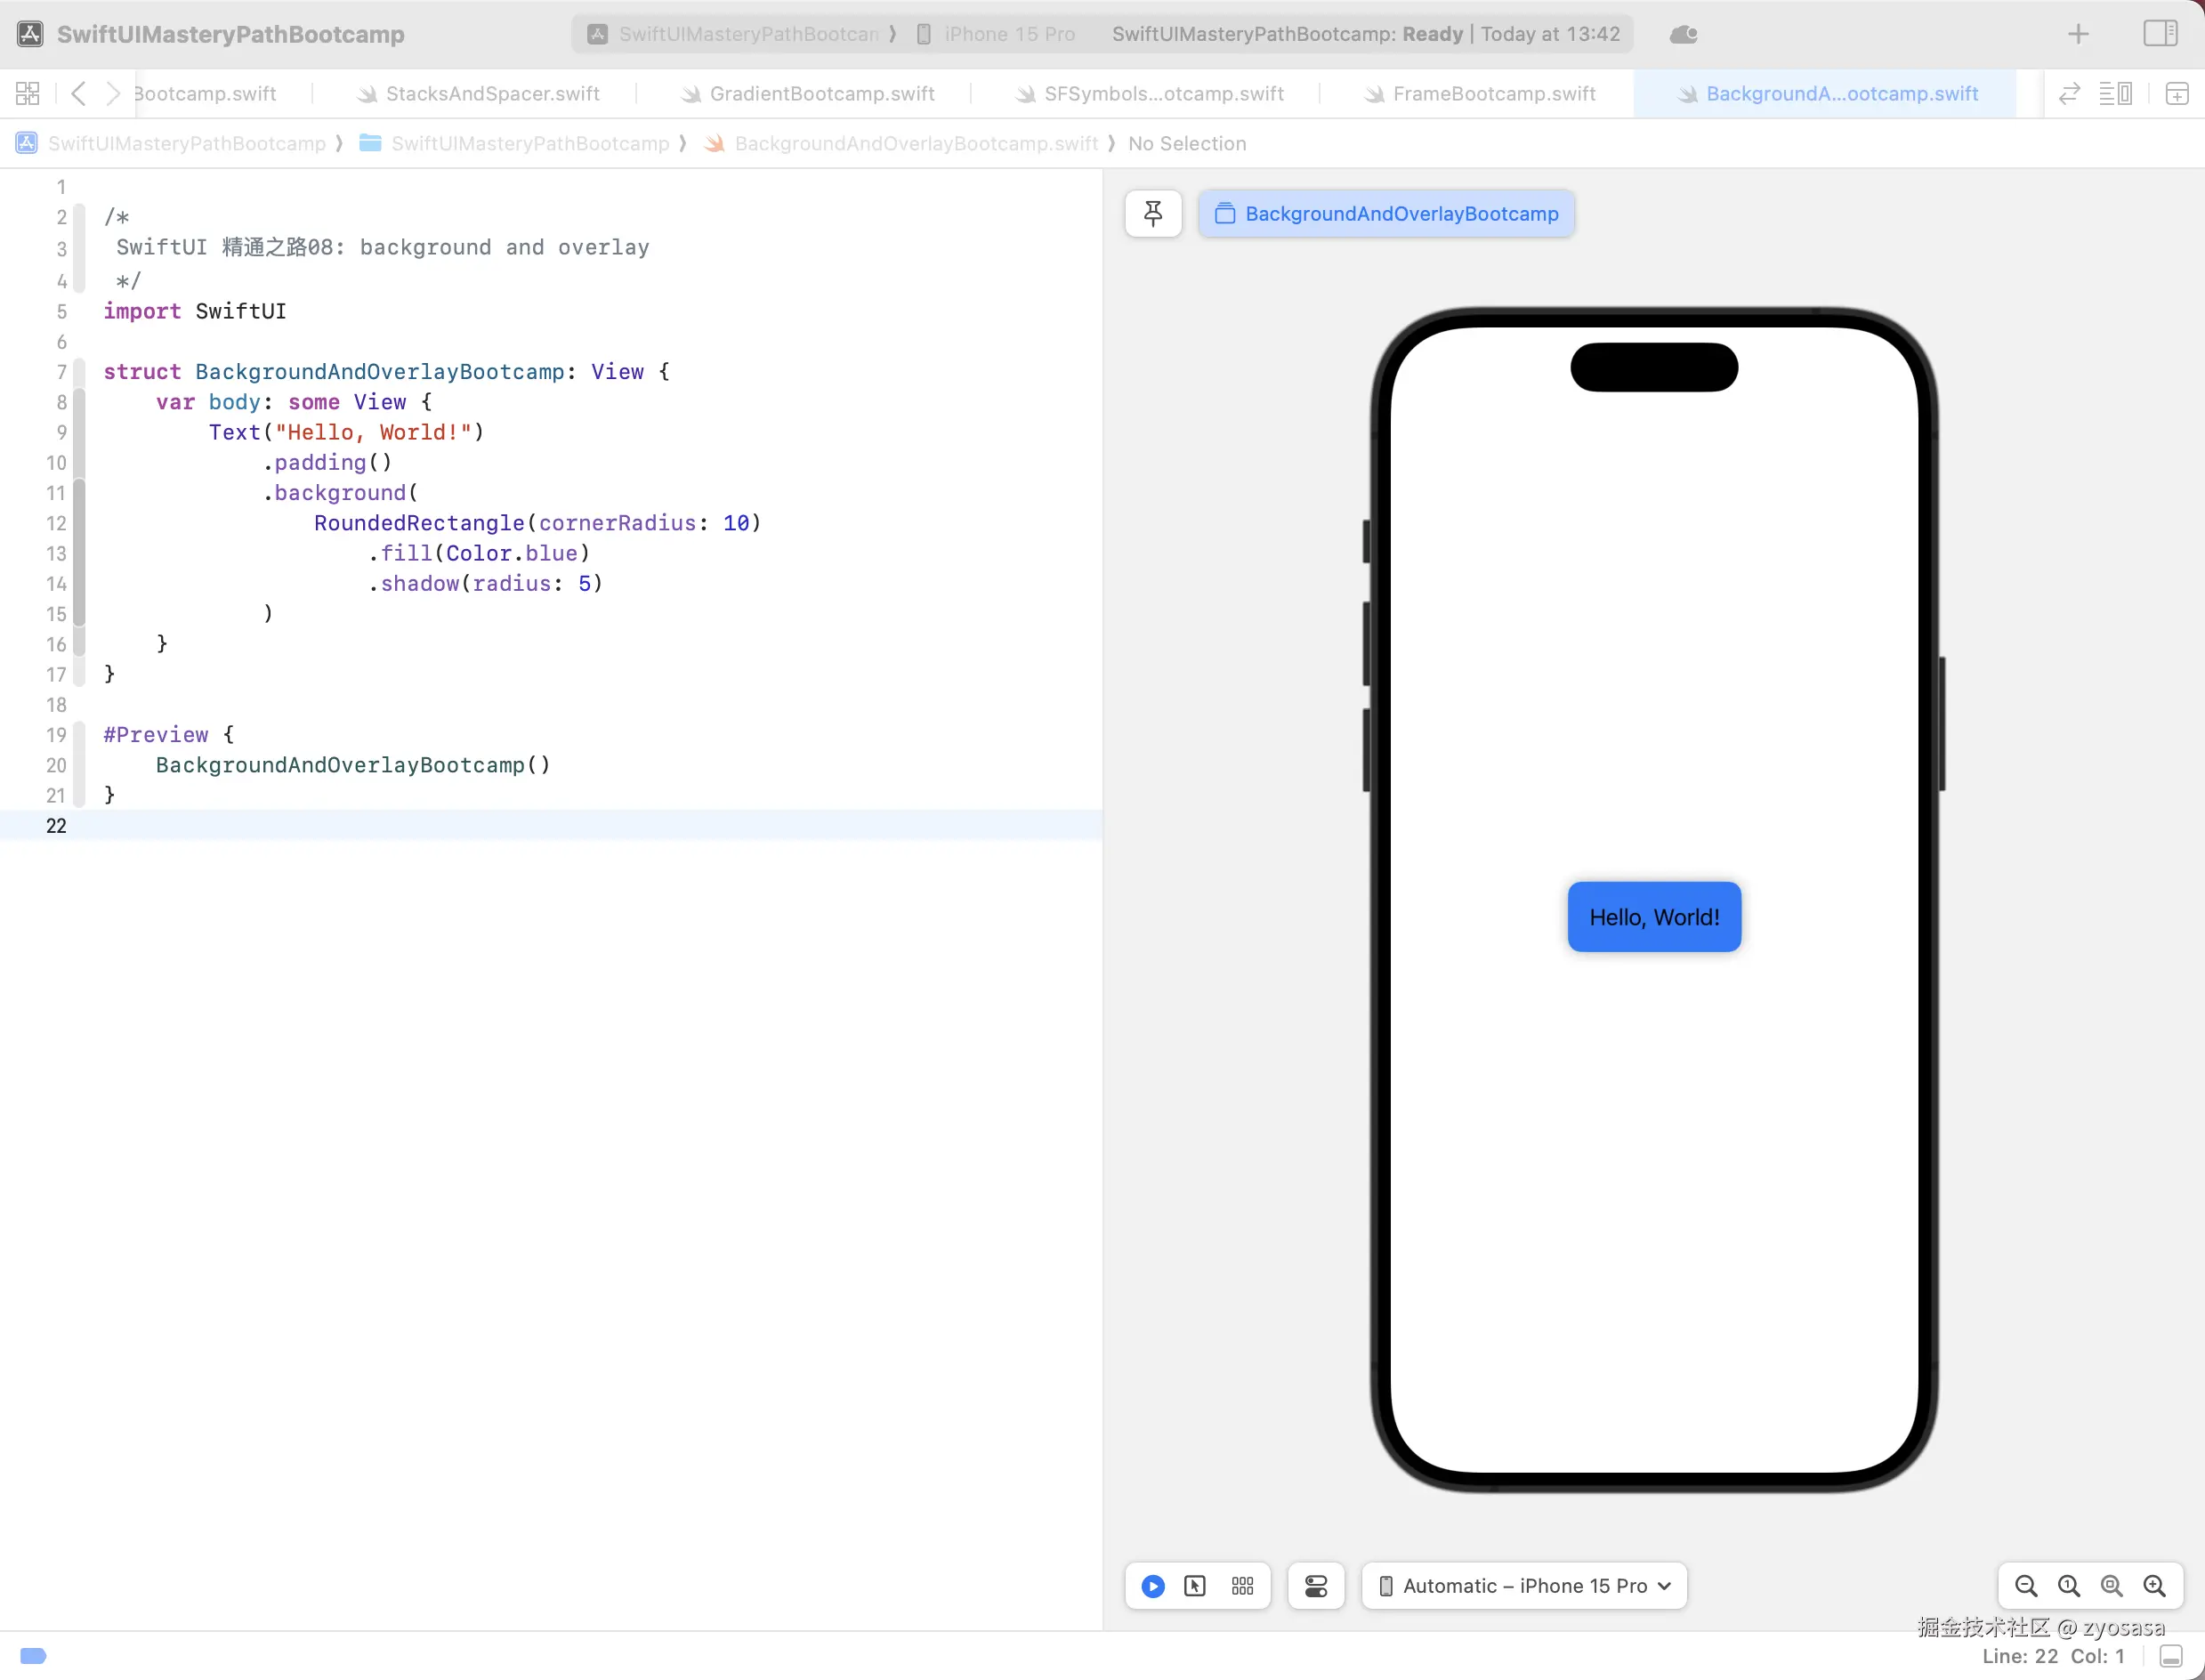2205x1680 pixels.
Task: Toggle the bottom debug area
Action: pyautogui.click(x=2171, y=1656)
